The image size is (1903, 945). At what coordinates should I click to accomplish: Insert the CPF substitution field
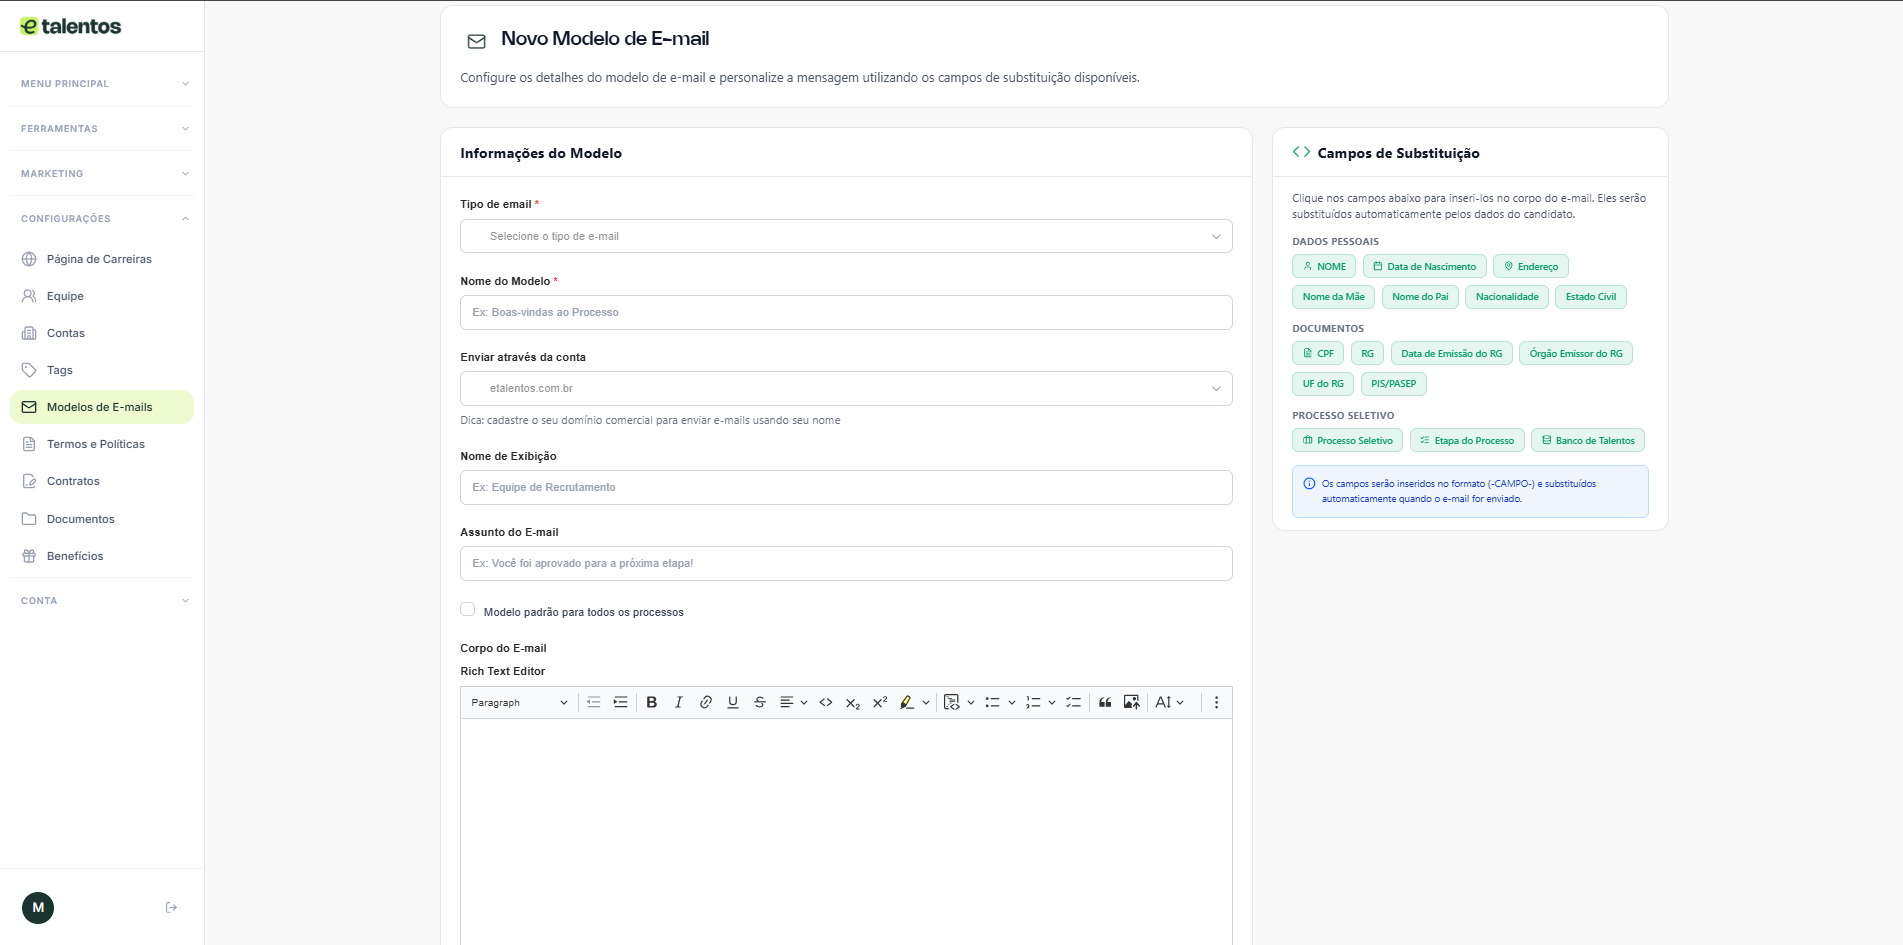pos(1317,354)
